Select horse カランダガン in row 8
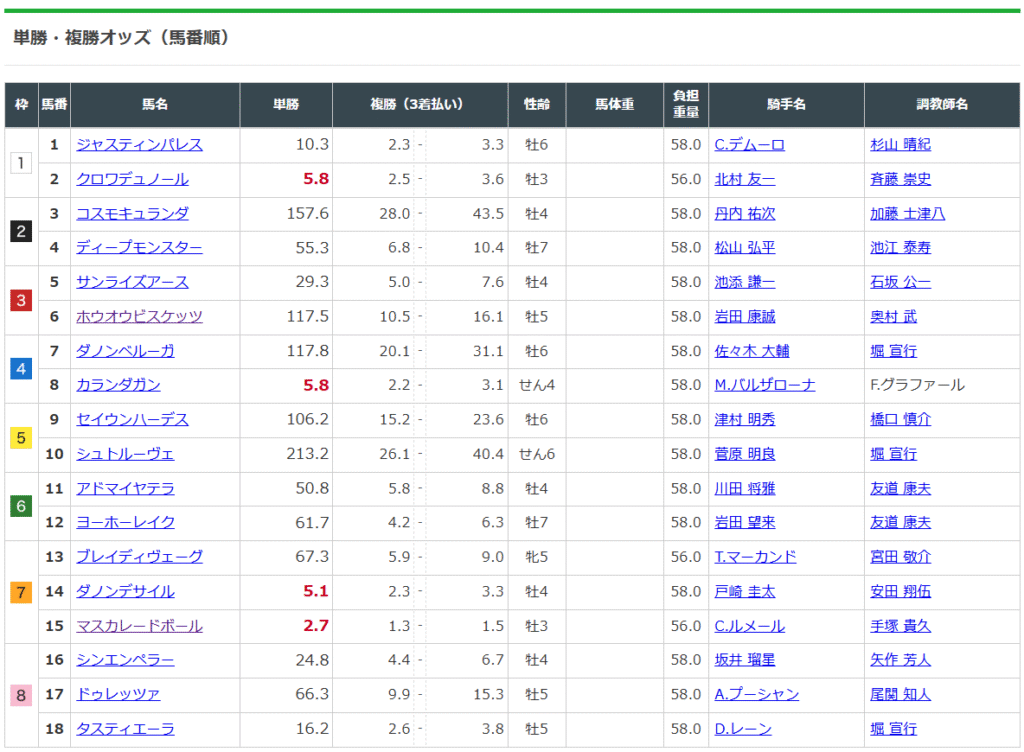The image size is (1024, 752). point(118,385)
